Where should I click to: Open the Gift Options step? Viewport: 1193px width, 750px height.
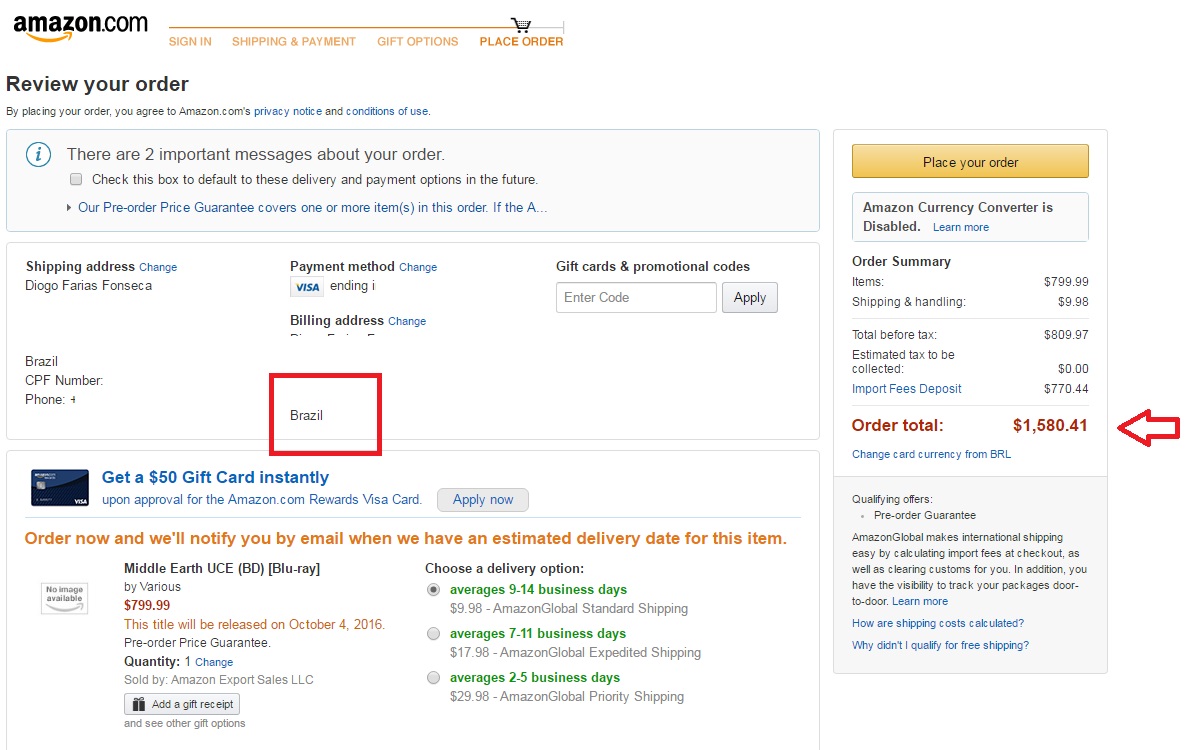[x=418, y=42]
